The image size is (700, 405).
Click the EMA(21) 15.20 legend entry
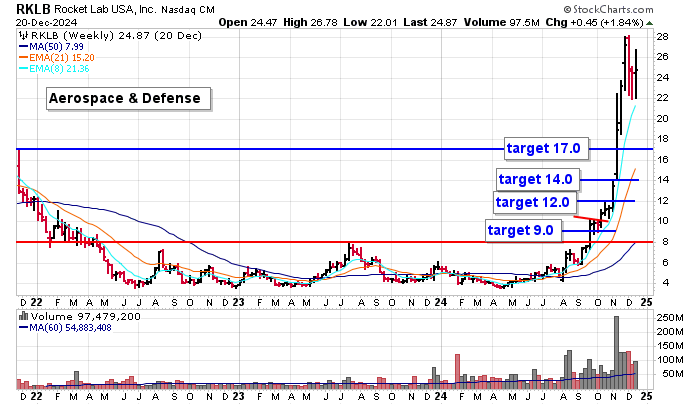tap(57, 58)
